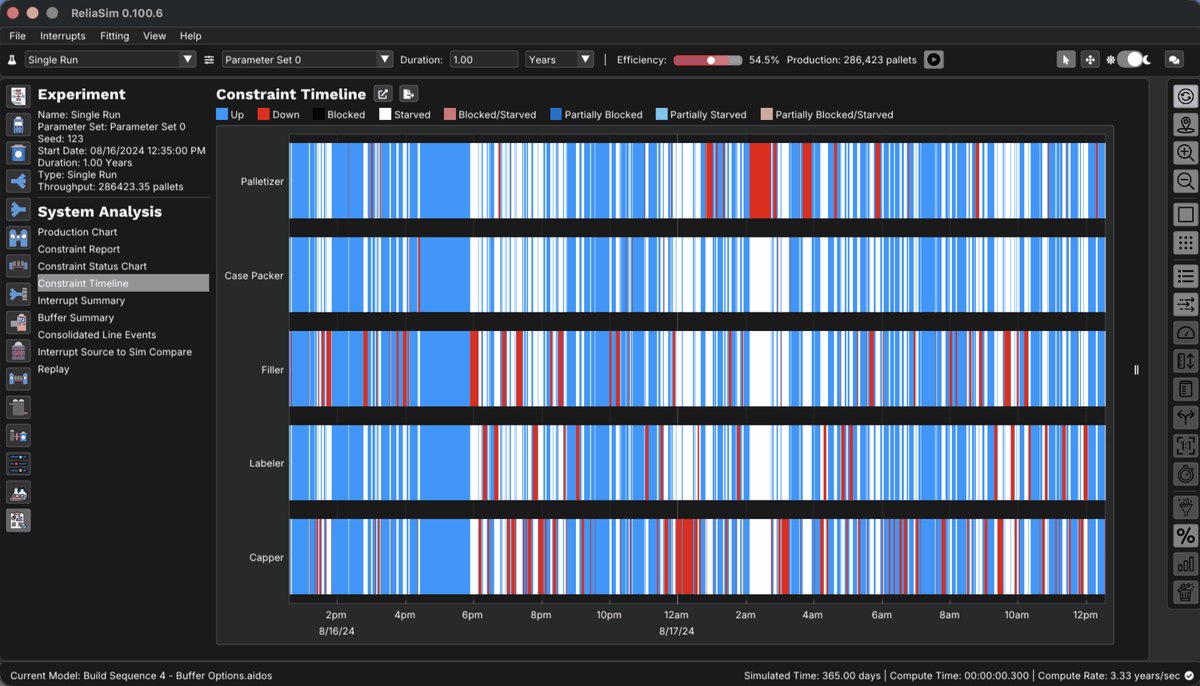The image size is (1200, 686).
Task: Open the Single Run experiment dropdown
Action: [x=110, y=60]
